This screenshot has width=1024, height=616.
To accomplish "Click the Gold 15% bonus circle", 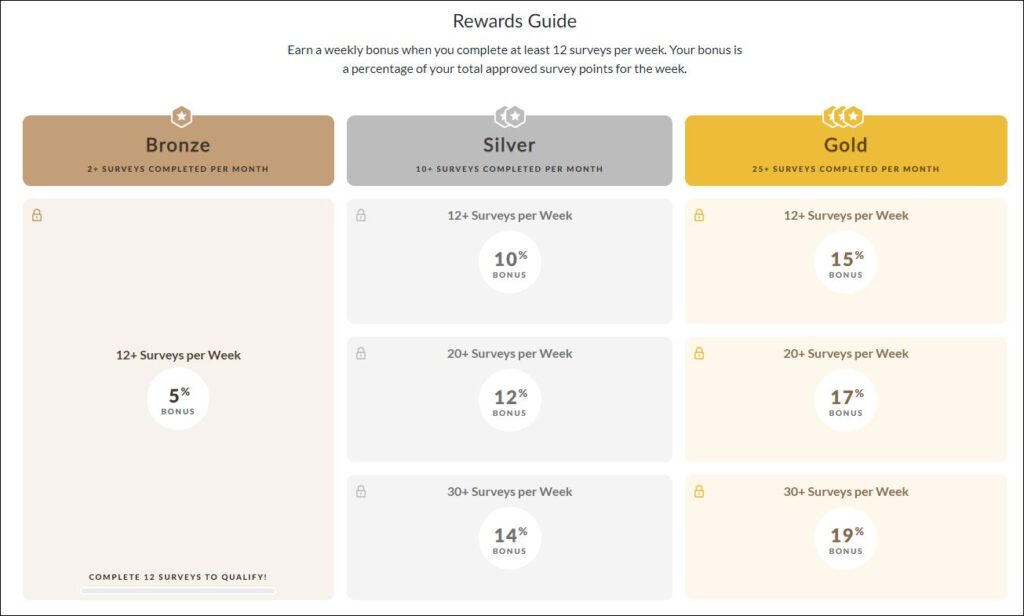I will pos(846,262).
